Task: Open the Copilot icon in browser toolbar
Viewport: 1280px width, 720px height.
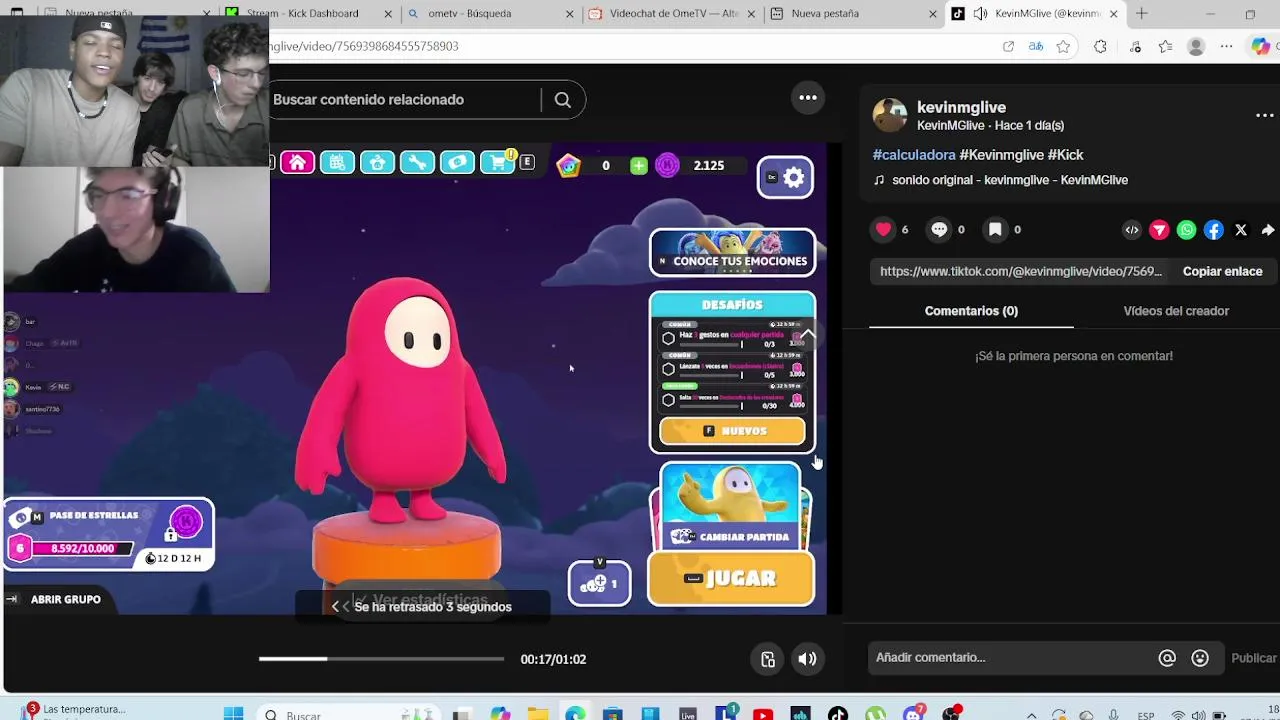Action: (1260, 46)
